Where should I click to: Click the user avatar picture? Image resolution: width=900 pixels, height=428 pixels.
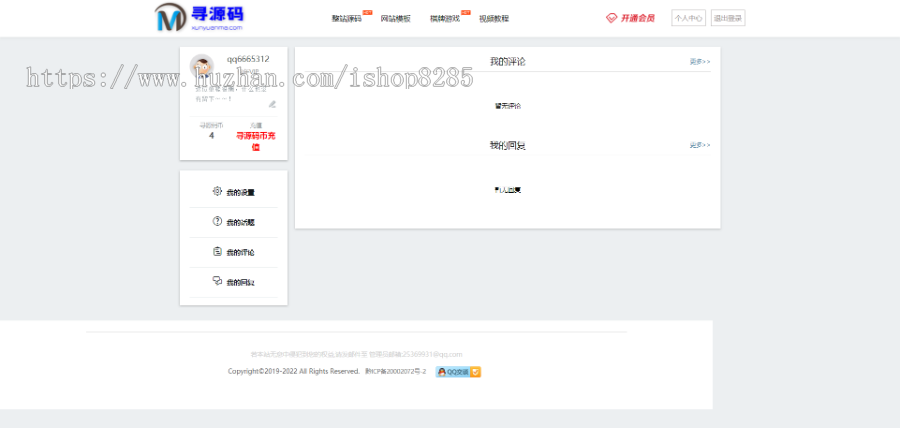point(202,67)
